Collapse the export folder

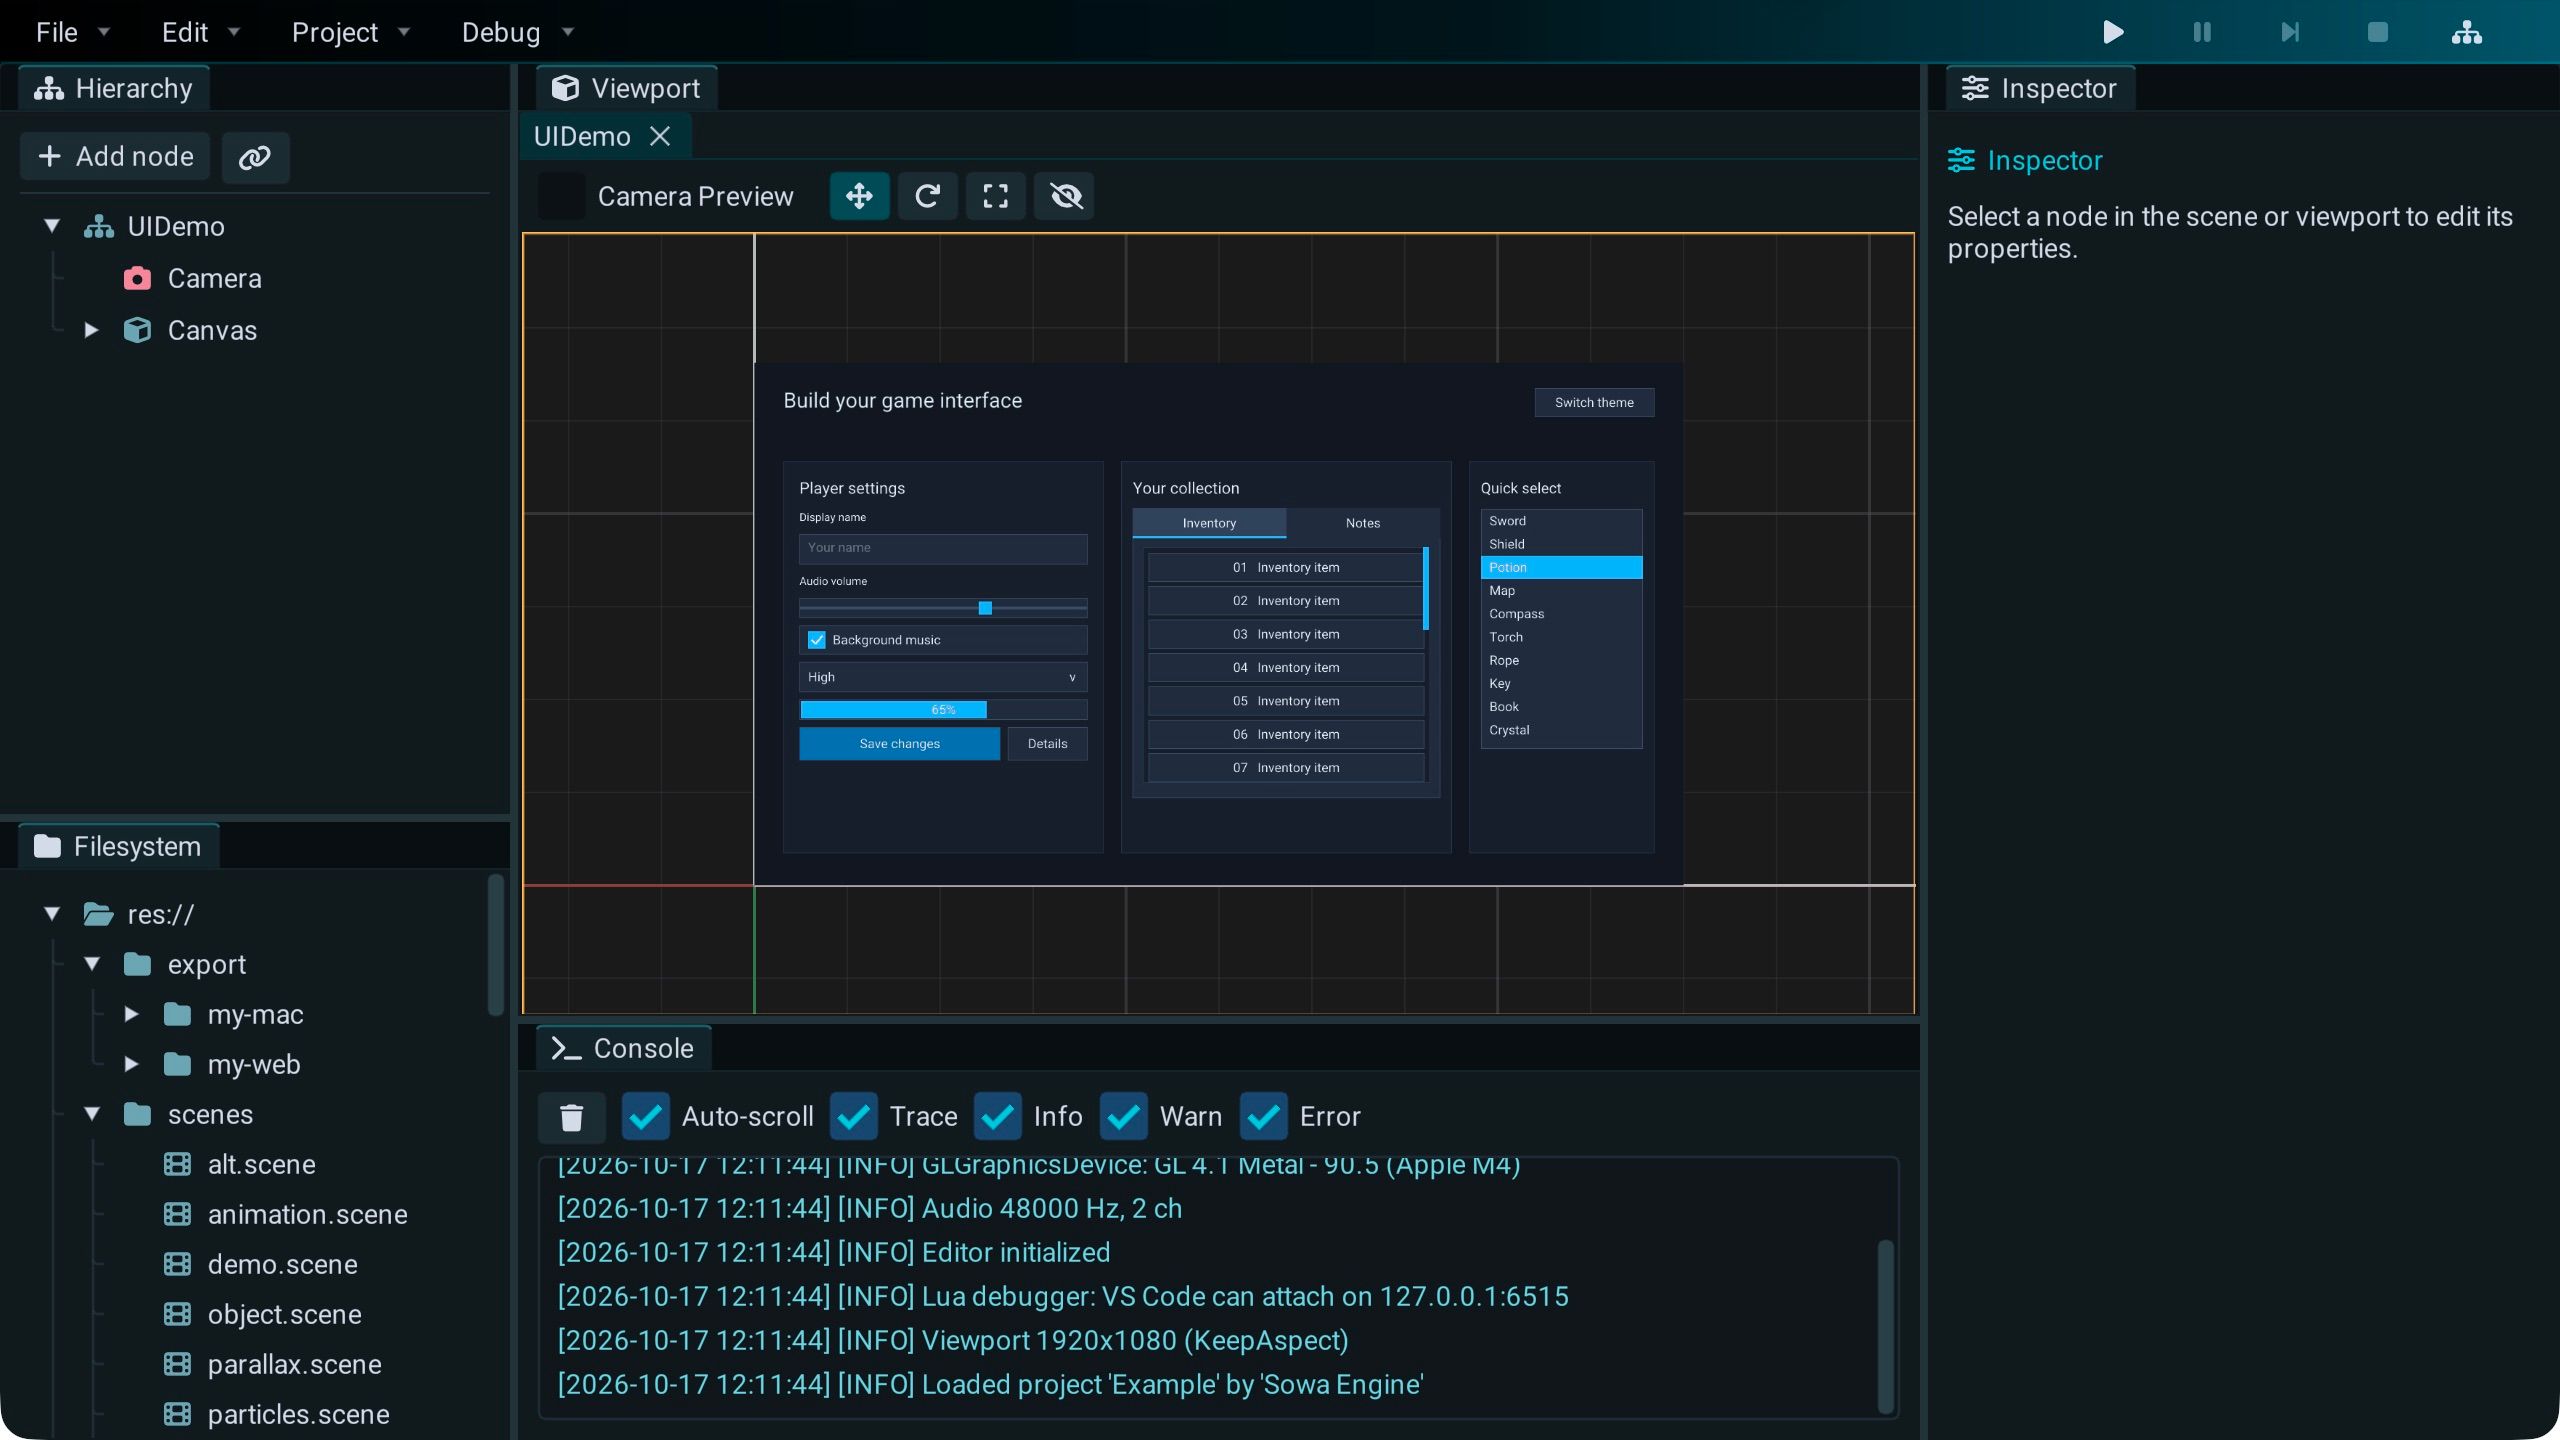(92, 964)
